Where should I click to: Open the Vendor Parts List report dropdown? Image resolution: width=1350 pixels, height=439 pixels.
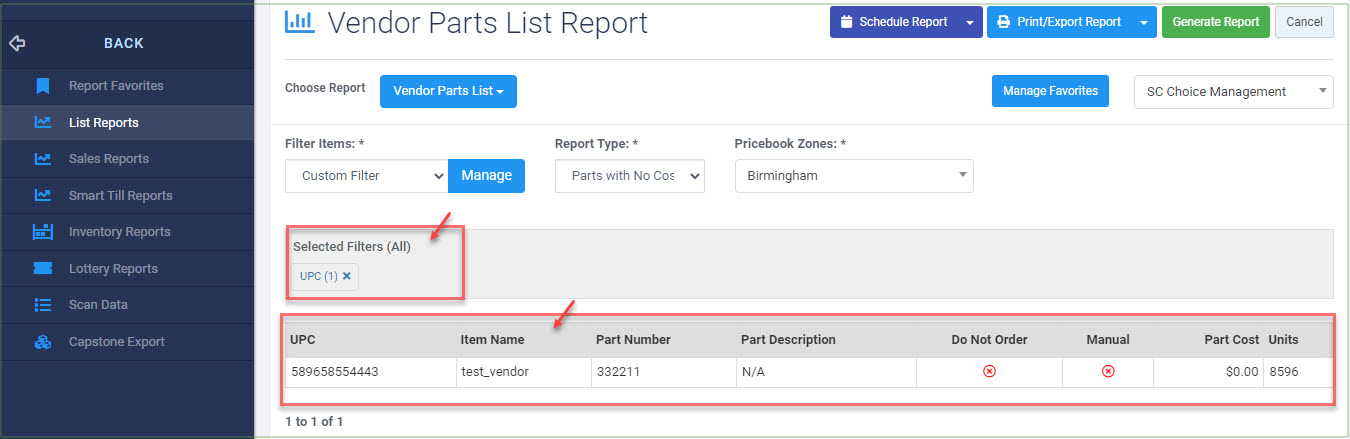448,91
